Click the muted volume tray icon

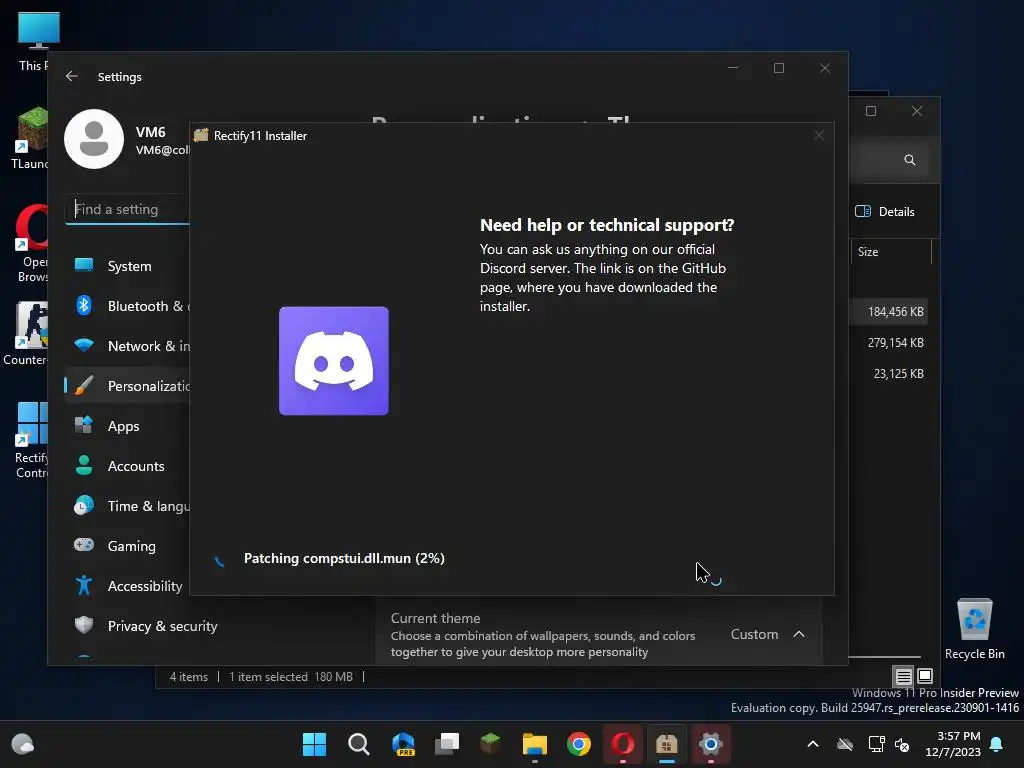902,744
